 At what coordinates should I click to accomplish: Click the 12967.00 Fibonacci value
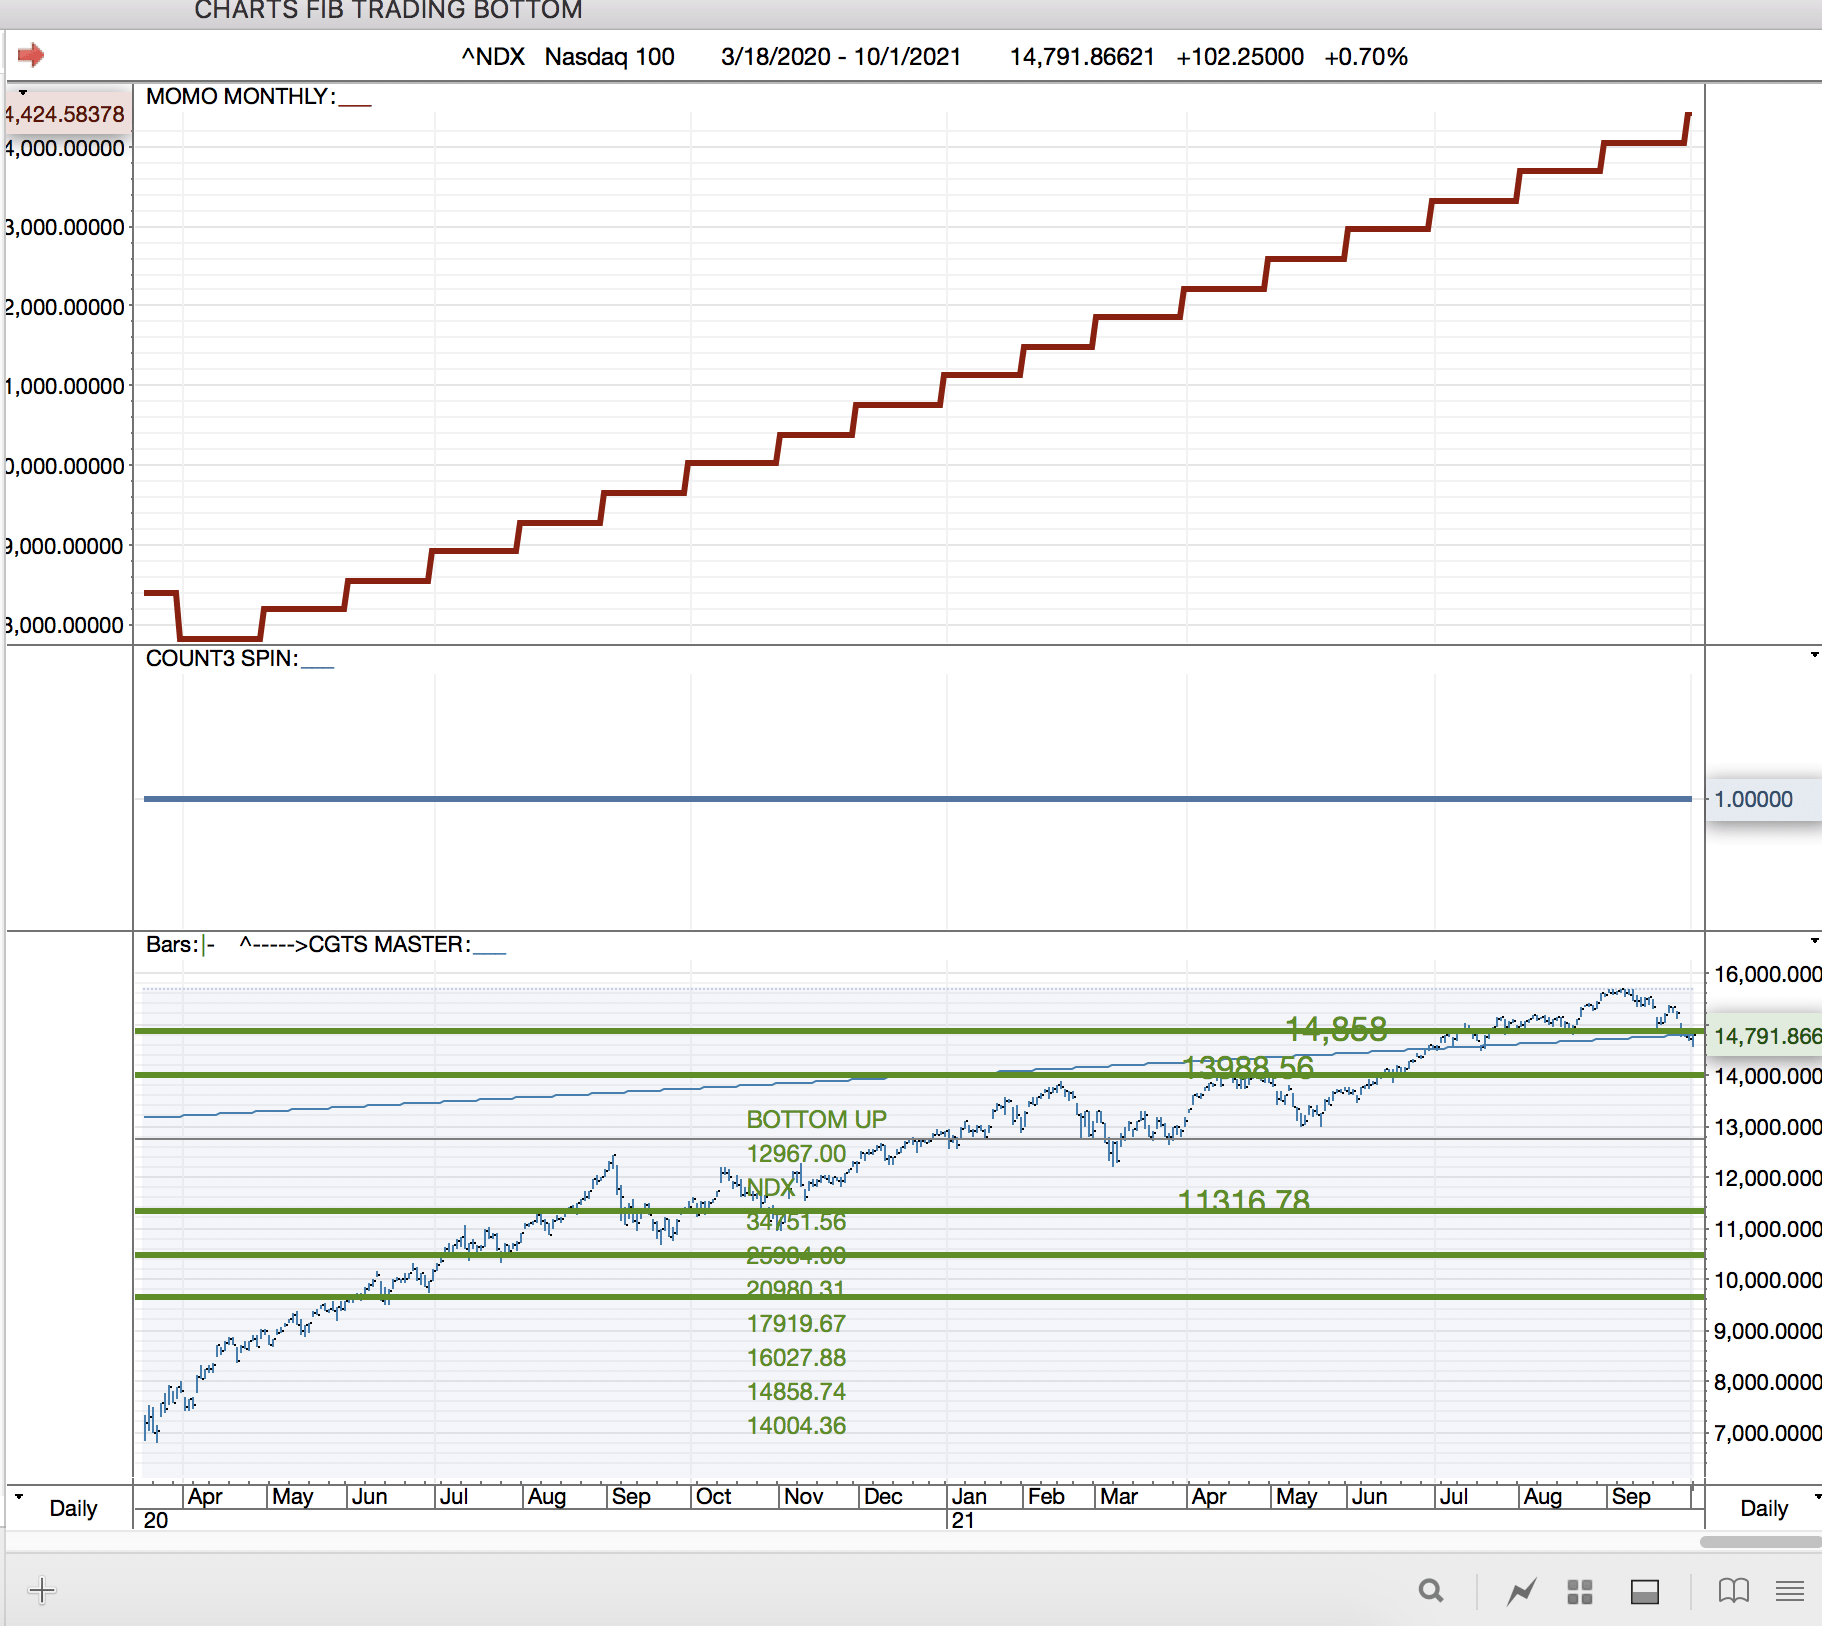(796, 1153)
